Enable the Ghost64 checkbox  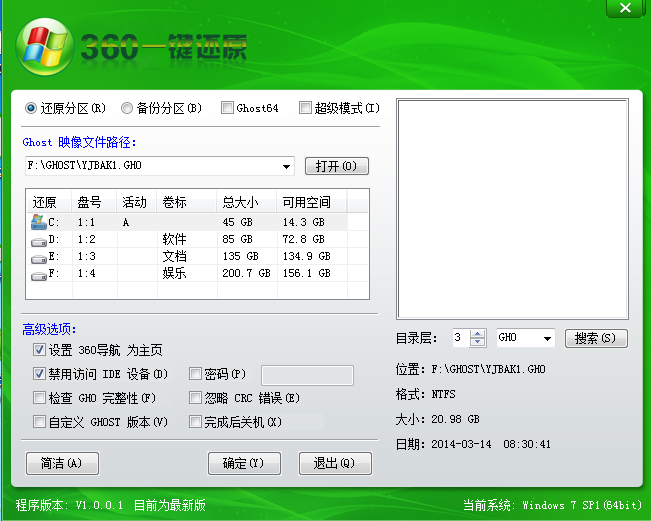click(x=228, y=108)
